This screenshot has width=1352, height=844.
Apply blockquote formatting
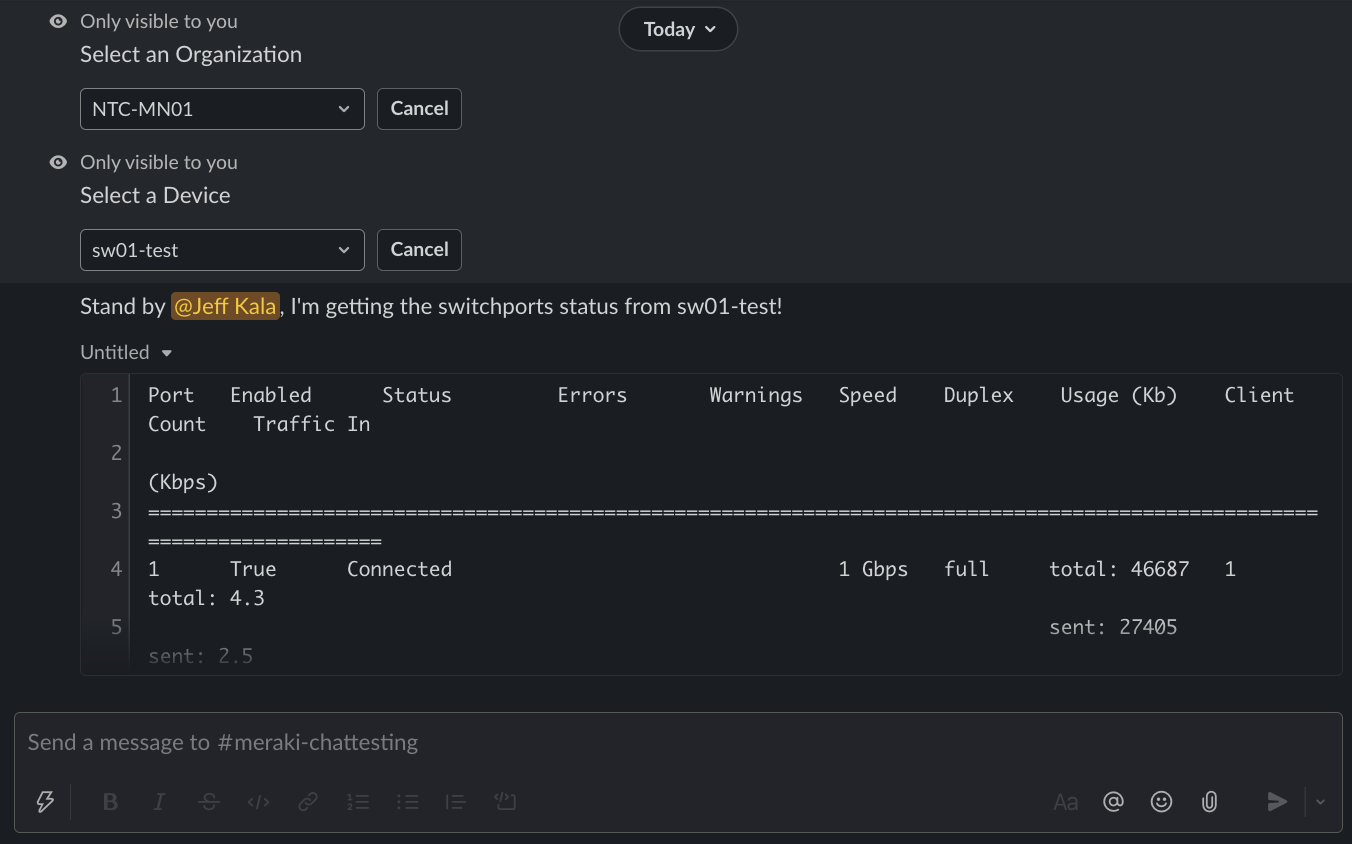point(456,801)
